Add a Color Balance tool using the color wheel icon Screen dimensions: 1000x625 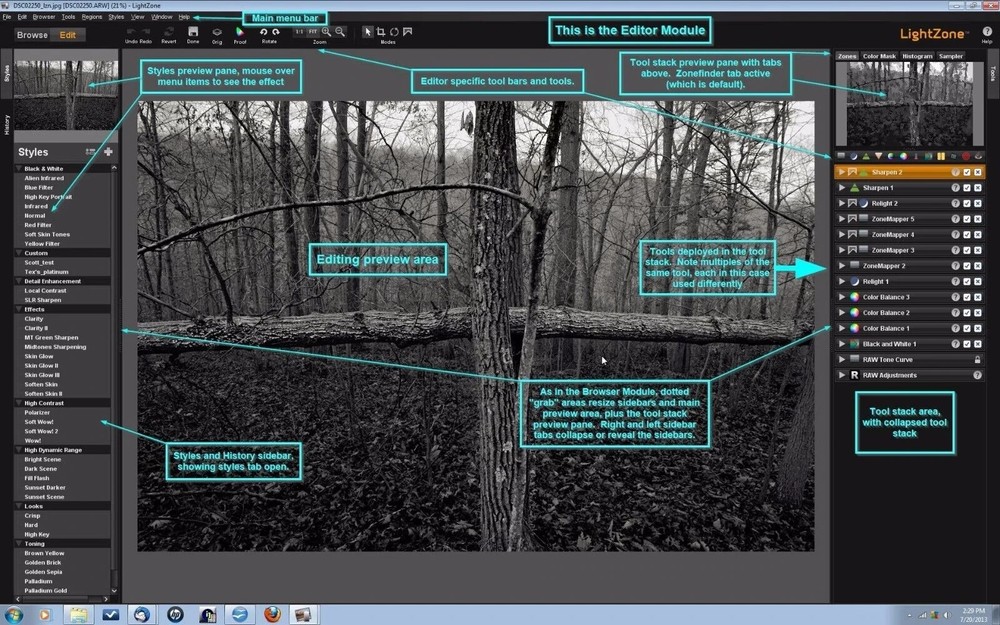(x=902, y=156)
